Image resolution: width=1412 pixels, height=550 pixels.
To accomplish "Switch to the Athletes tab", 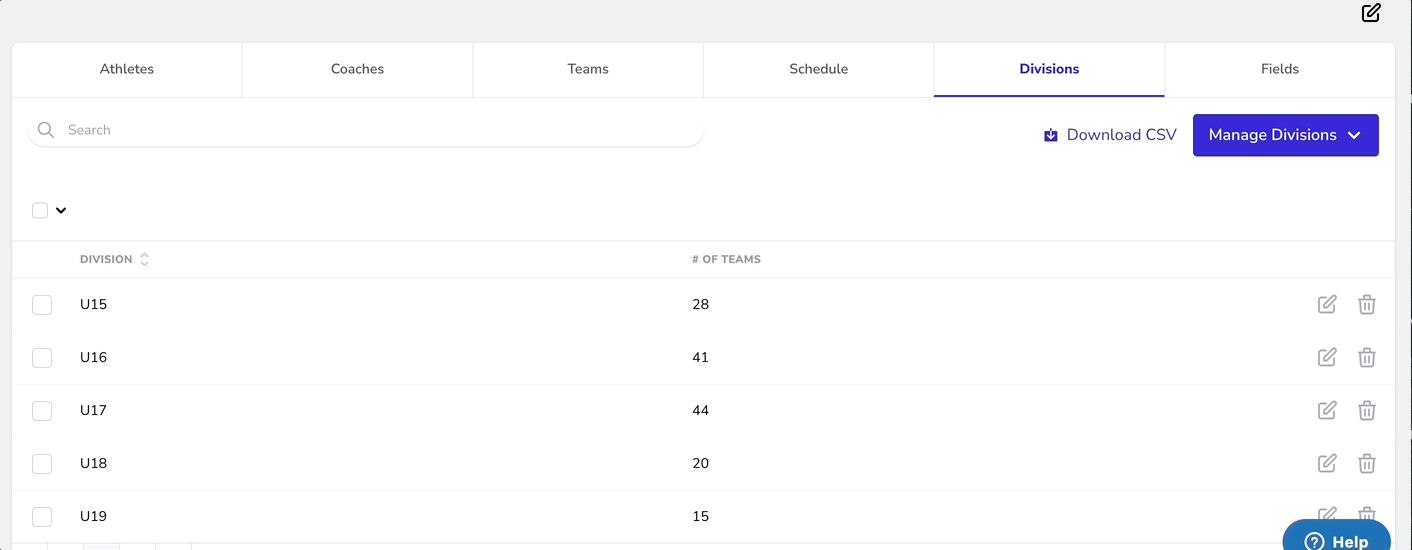I will (127, 69).
